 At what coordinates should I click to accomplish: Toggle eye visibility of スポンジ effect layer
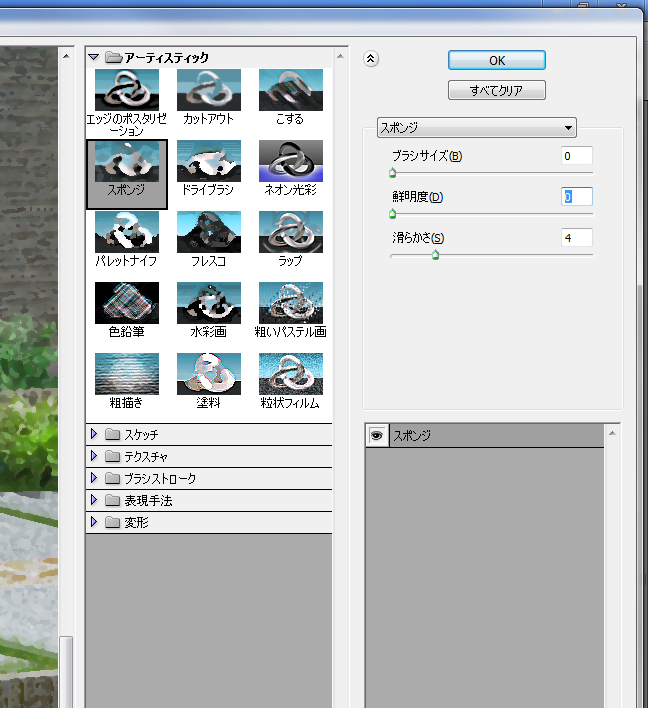[x=377, y=435]
